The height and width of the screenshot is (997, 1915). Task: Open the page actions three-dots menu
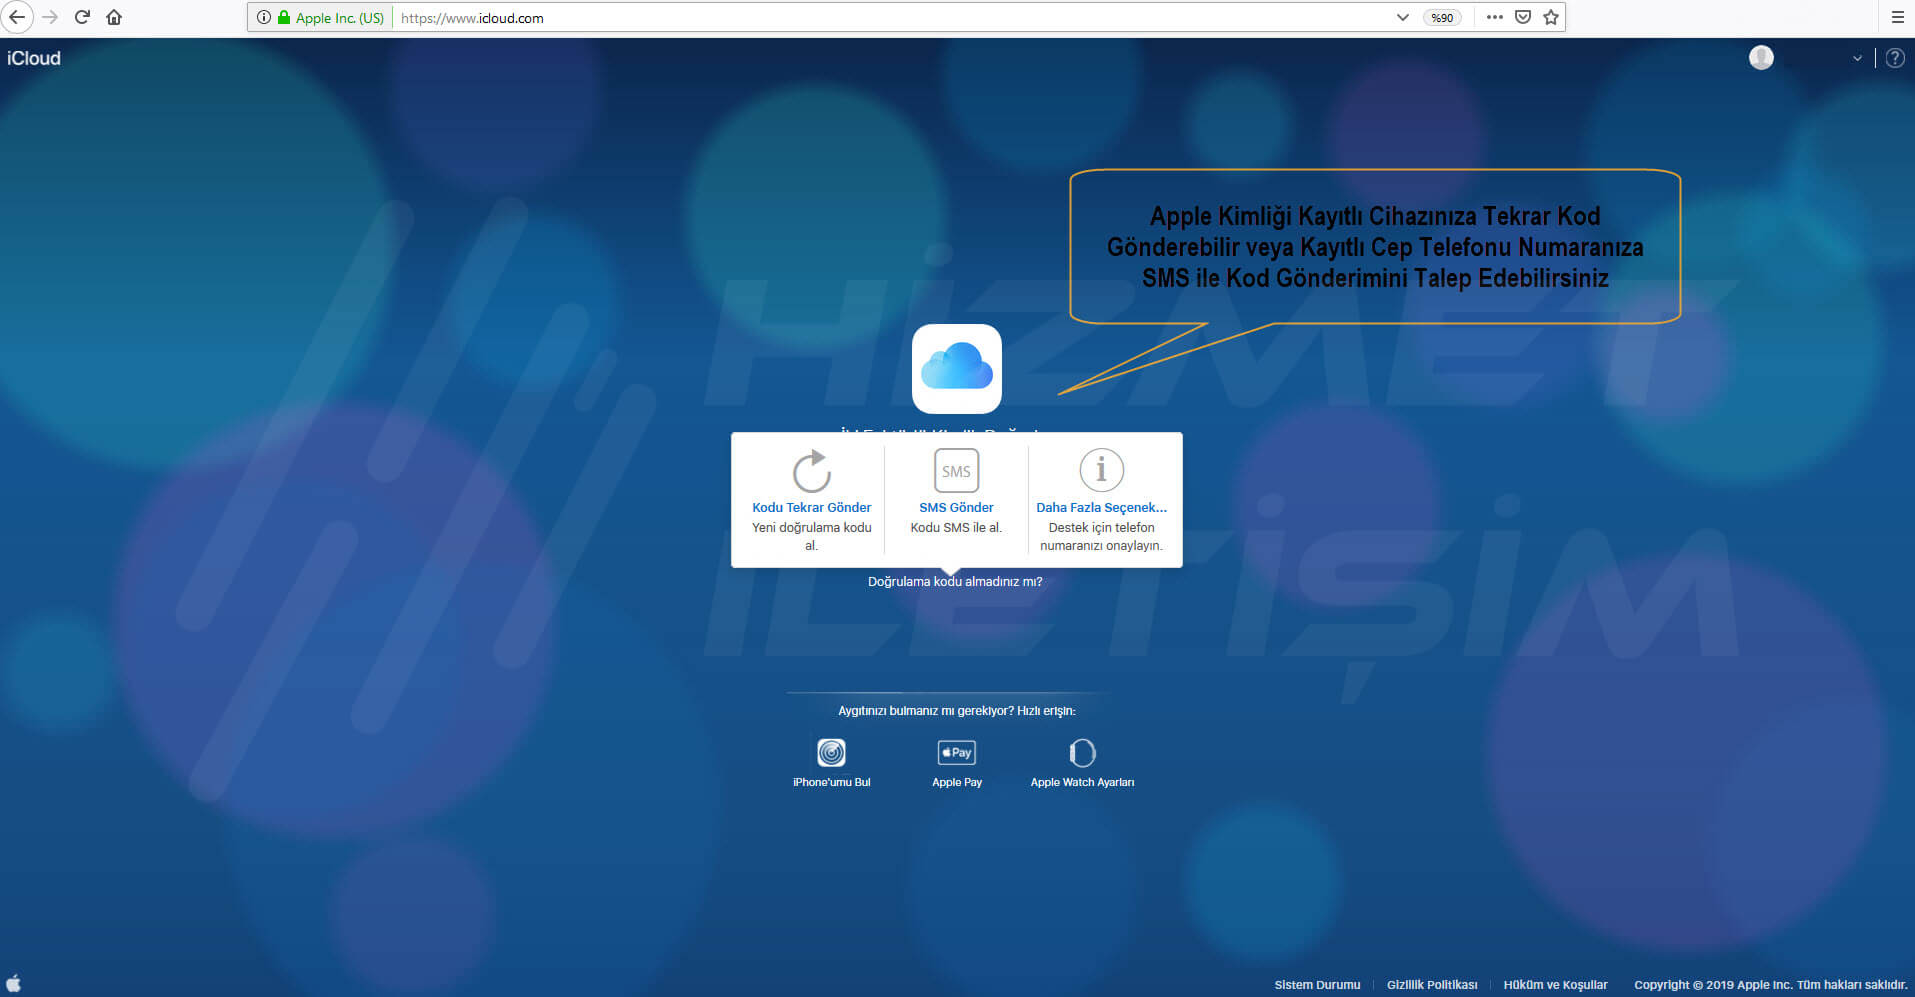point(1495,17)
